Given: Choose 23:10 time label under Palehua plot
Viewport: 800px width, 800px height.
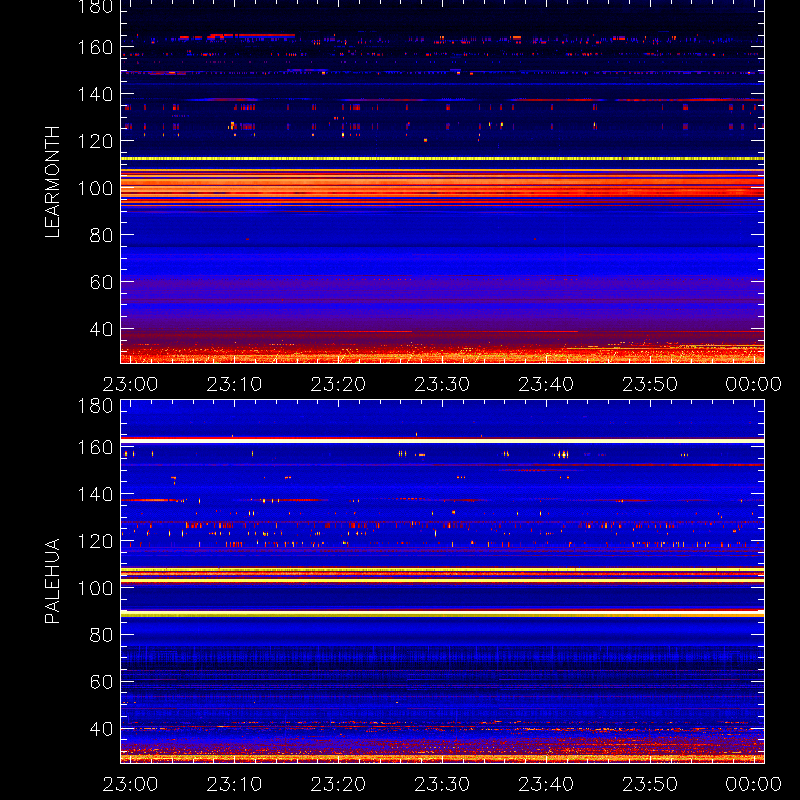Looking at the screenshot, I should tap(234, 784).
